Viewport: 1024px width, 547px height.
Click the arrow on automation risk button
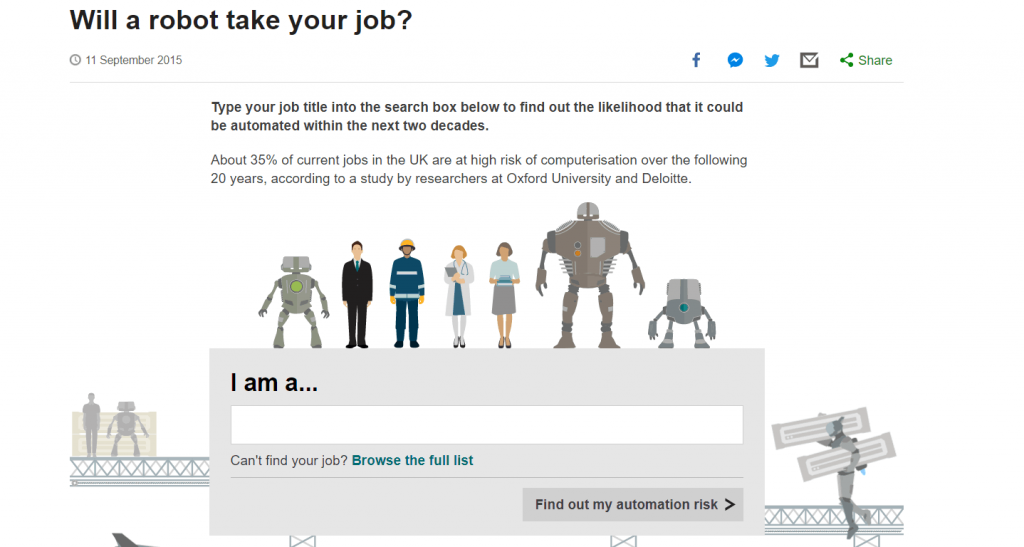[729, 505]
